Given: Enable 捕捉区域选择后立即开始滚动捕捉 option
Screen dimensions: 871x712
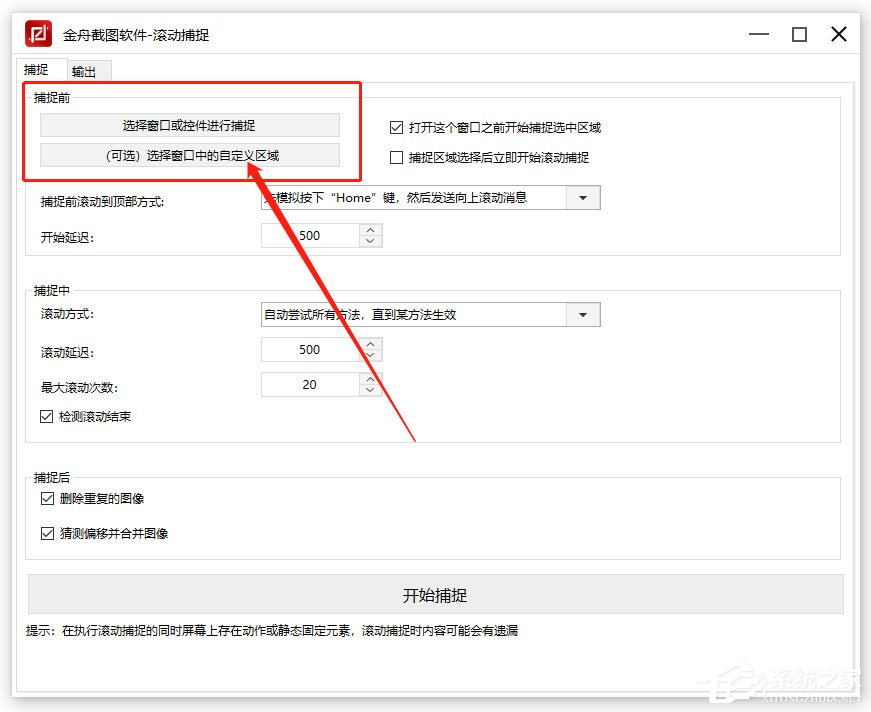Looking at the screenshot, I should coord(396,157).
